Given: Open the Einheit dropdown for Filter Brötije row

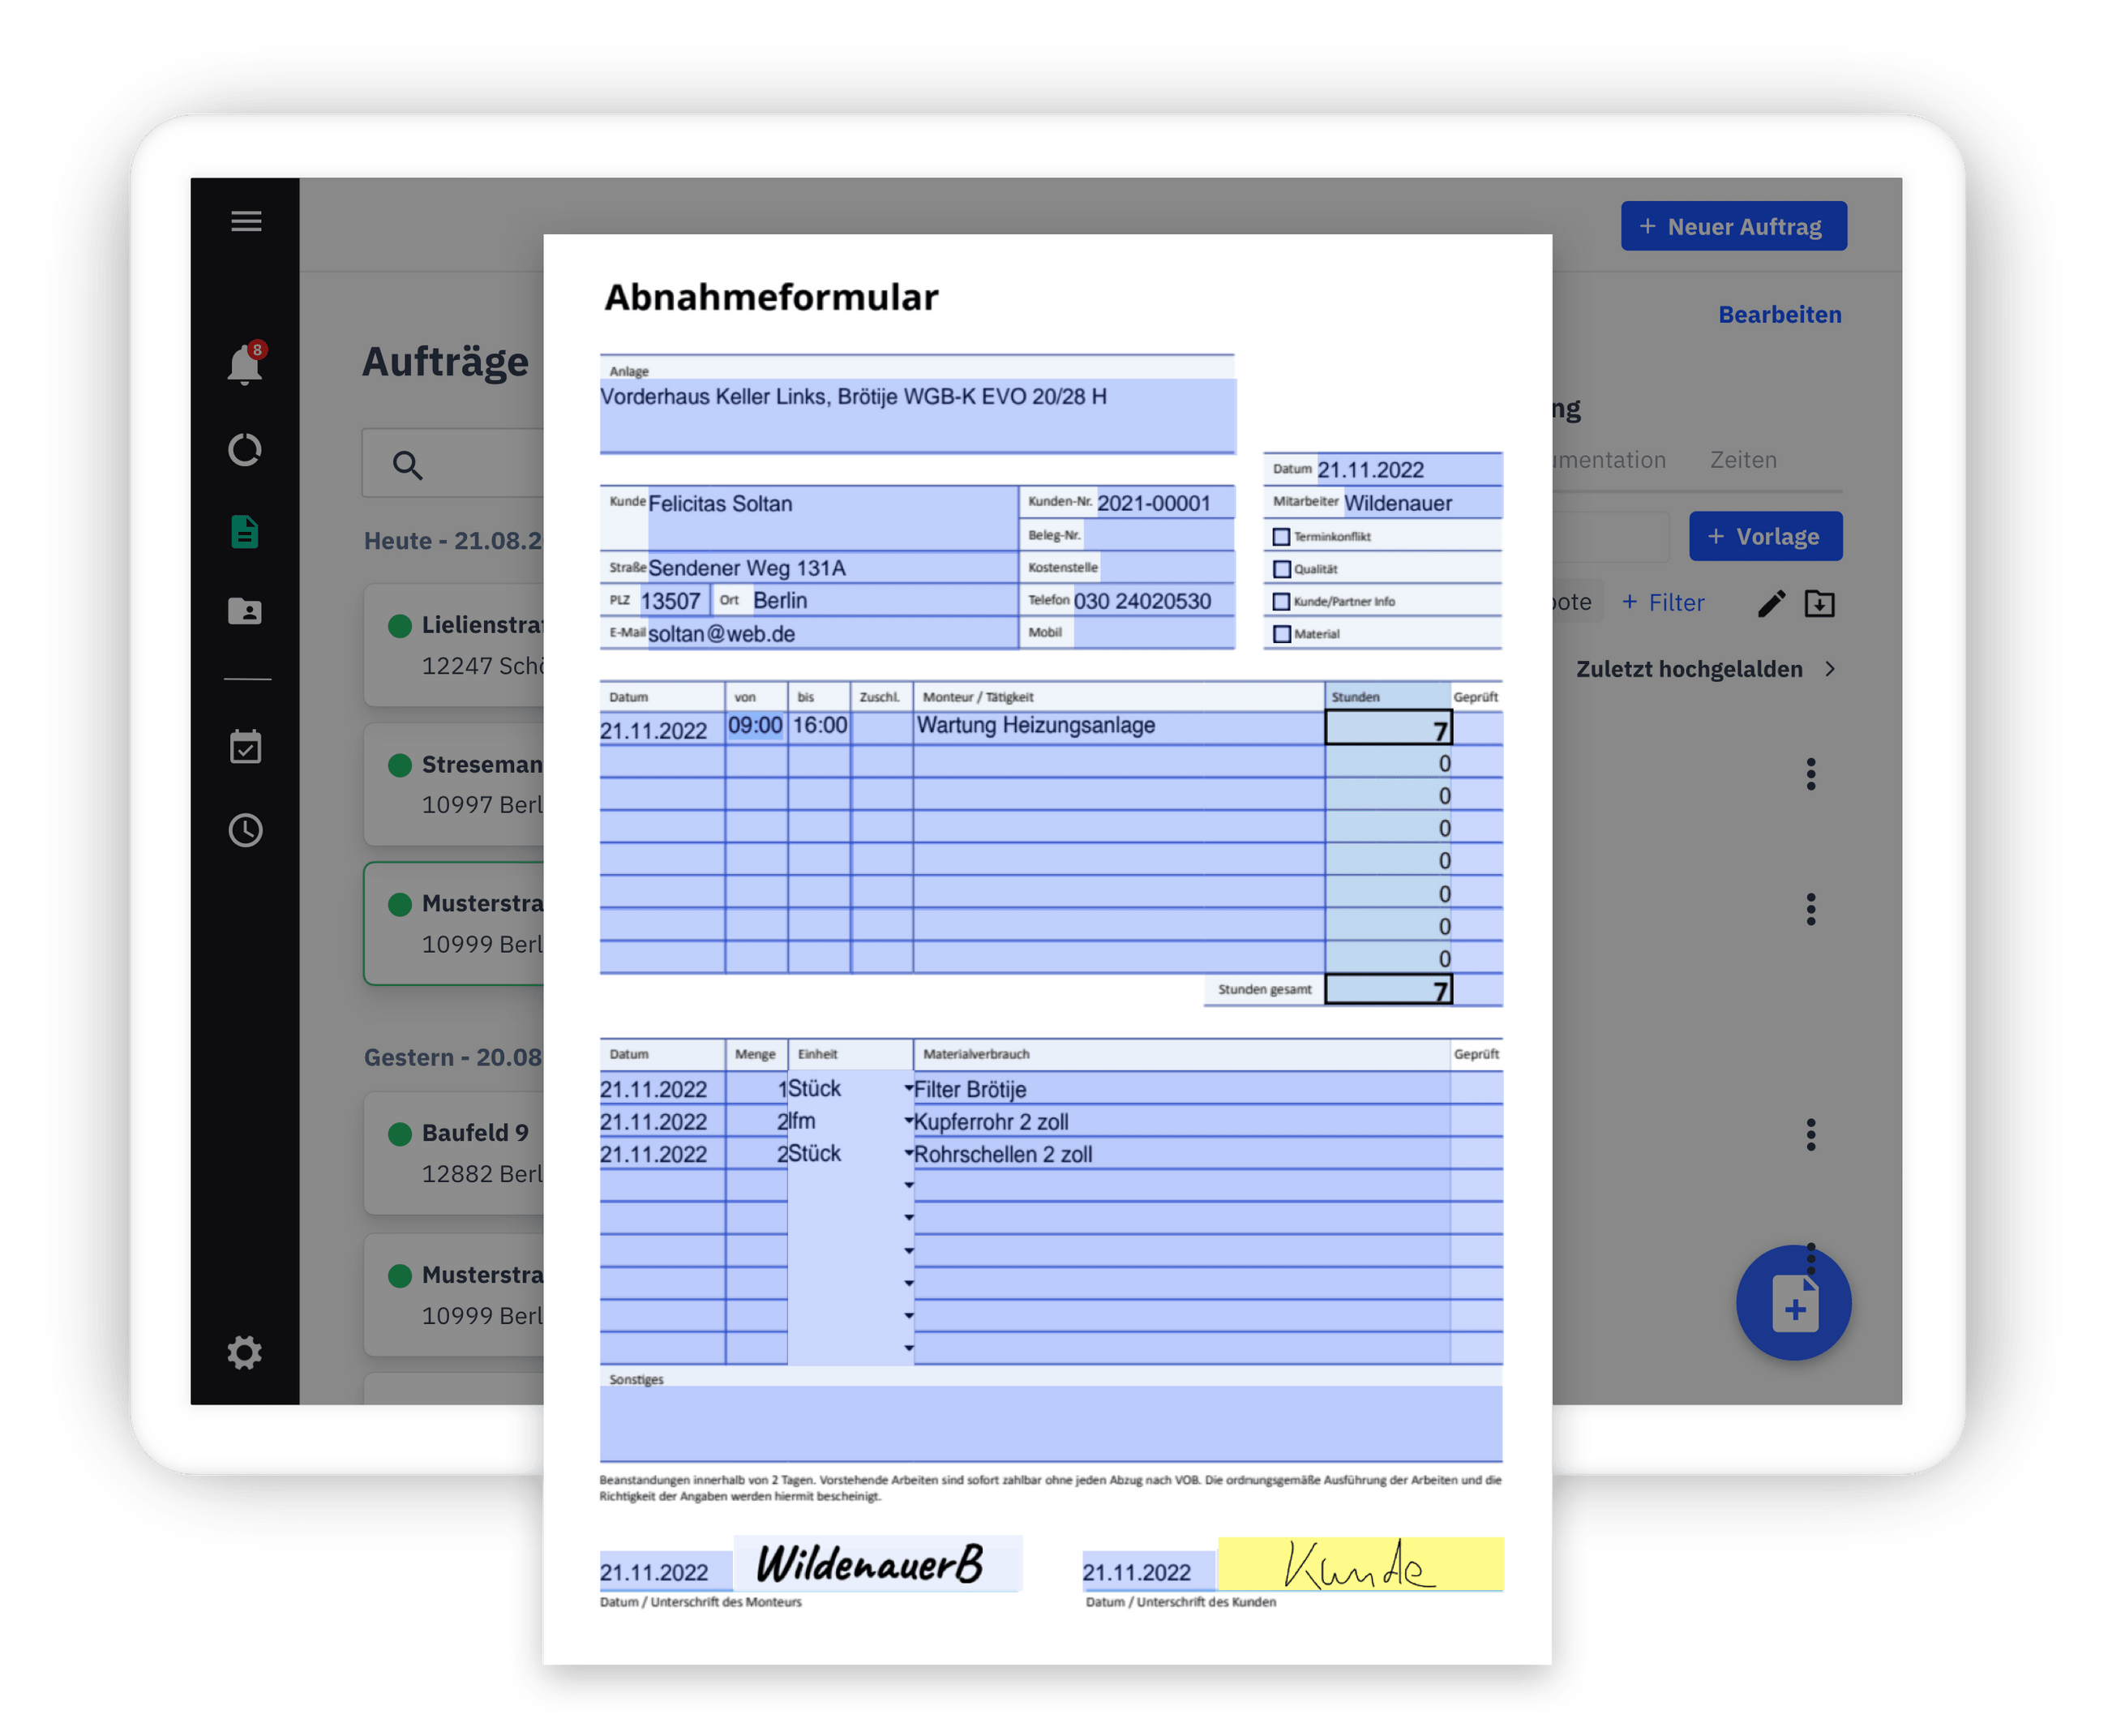Looking at the screenshot, I should tap(907, 1088).
